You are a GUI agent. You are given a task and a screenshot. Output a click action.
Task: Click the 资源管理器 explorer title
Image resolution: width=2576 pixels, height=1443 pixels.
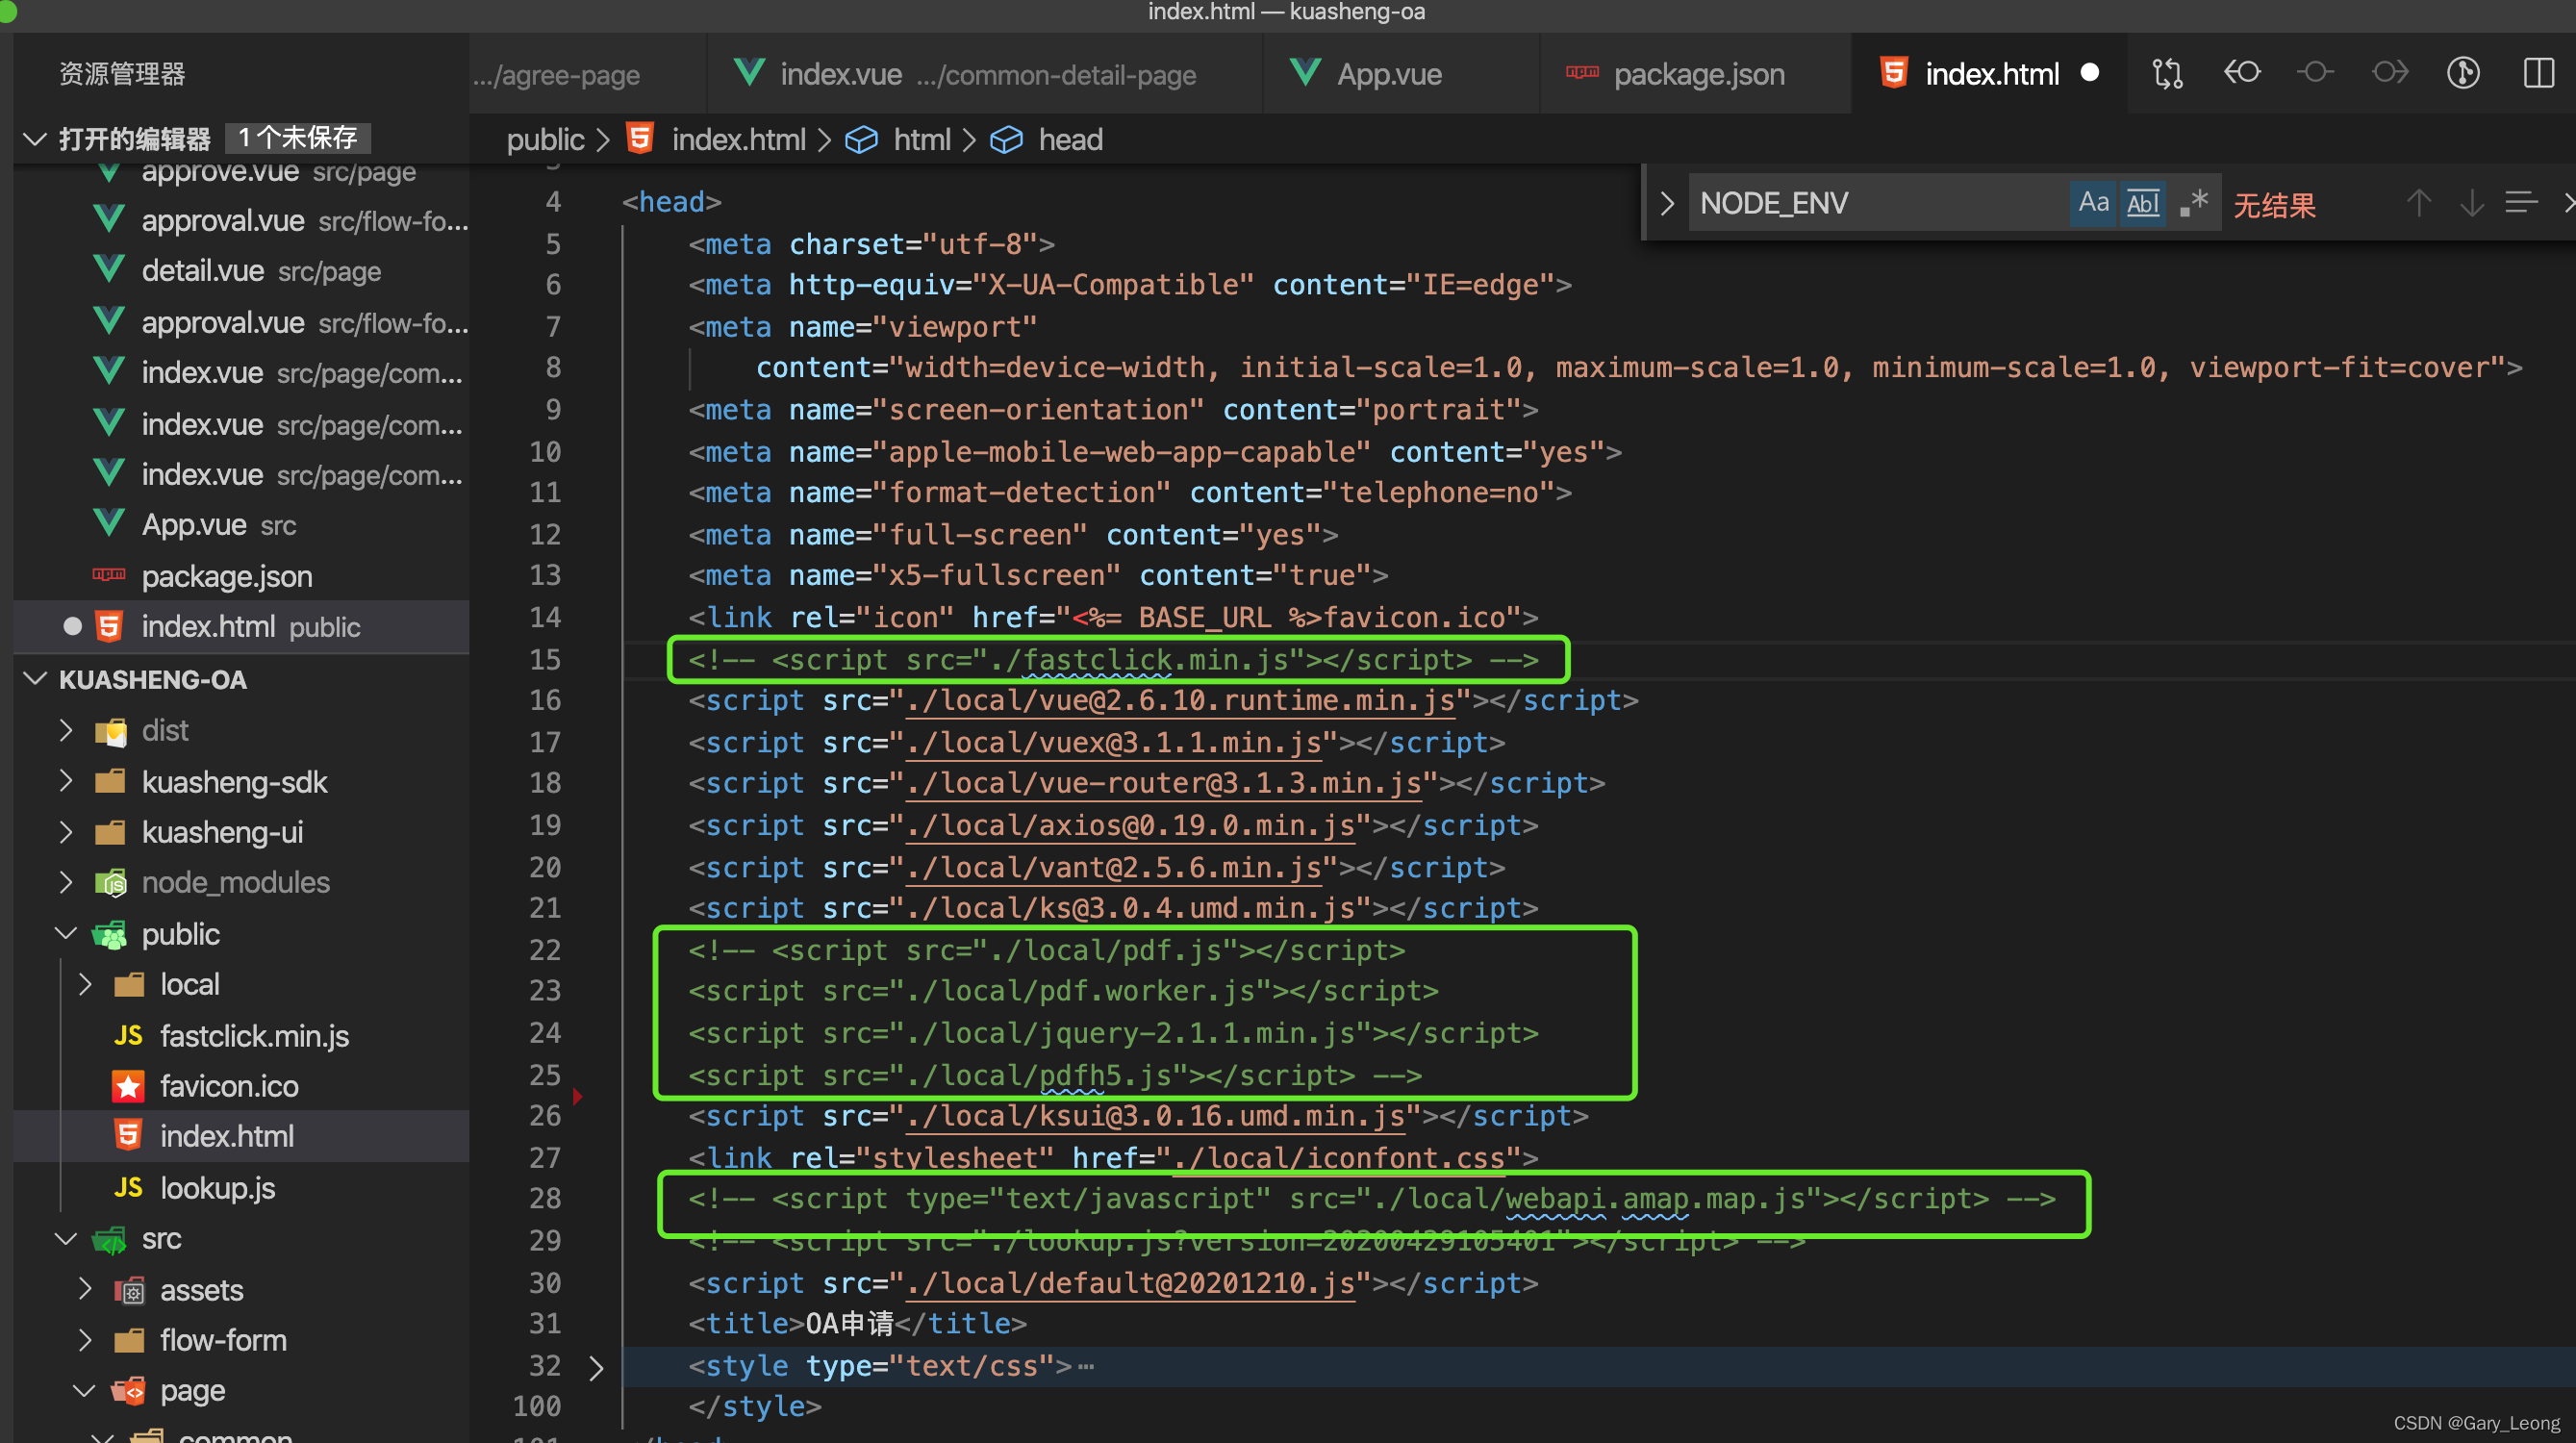tap(122, 74)
